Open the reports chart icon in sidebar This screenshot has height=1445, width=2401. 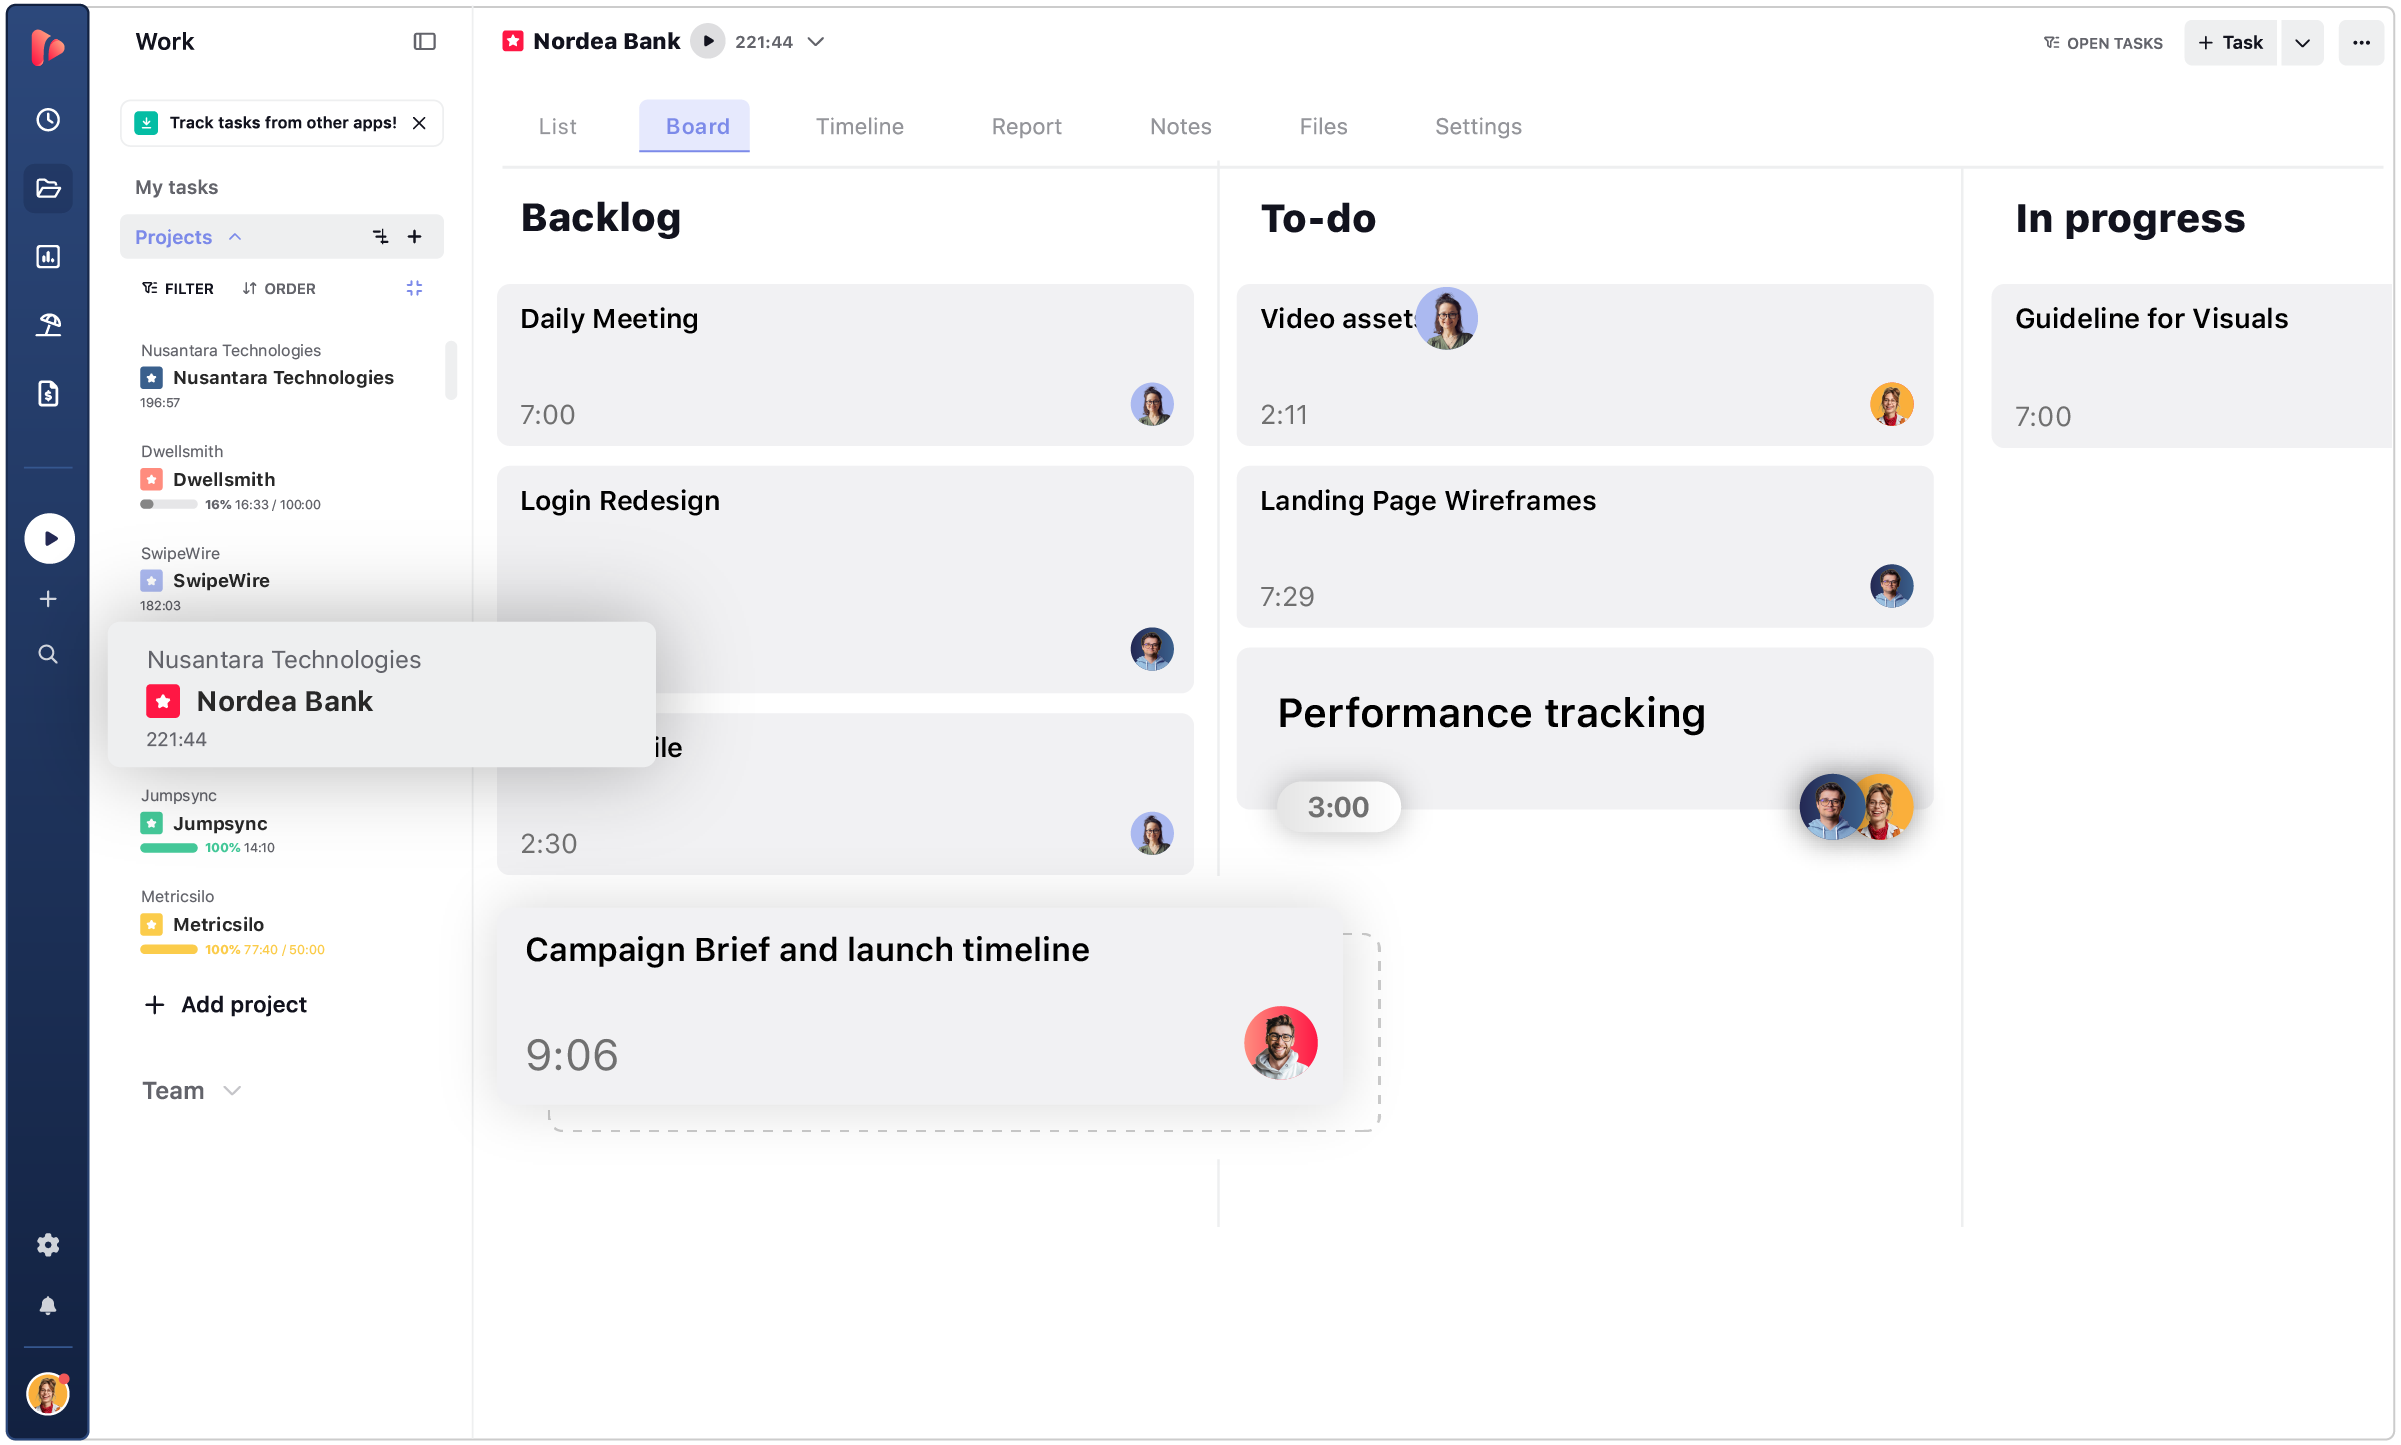point(48,257)
